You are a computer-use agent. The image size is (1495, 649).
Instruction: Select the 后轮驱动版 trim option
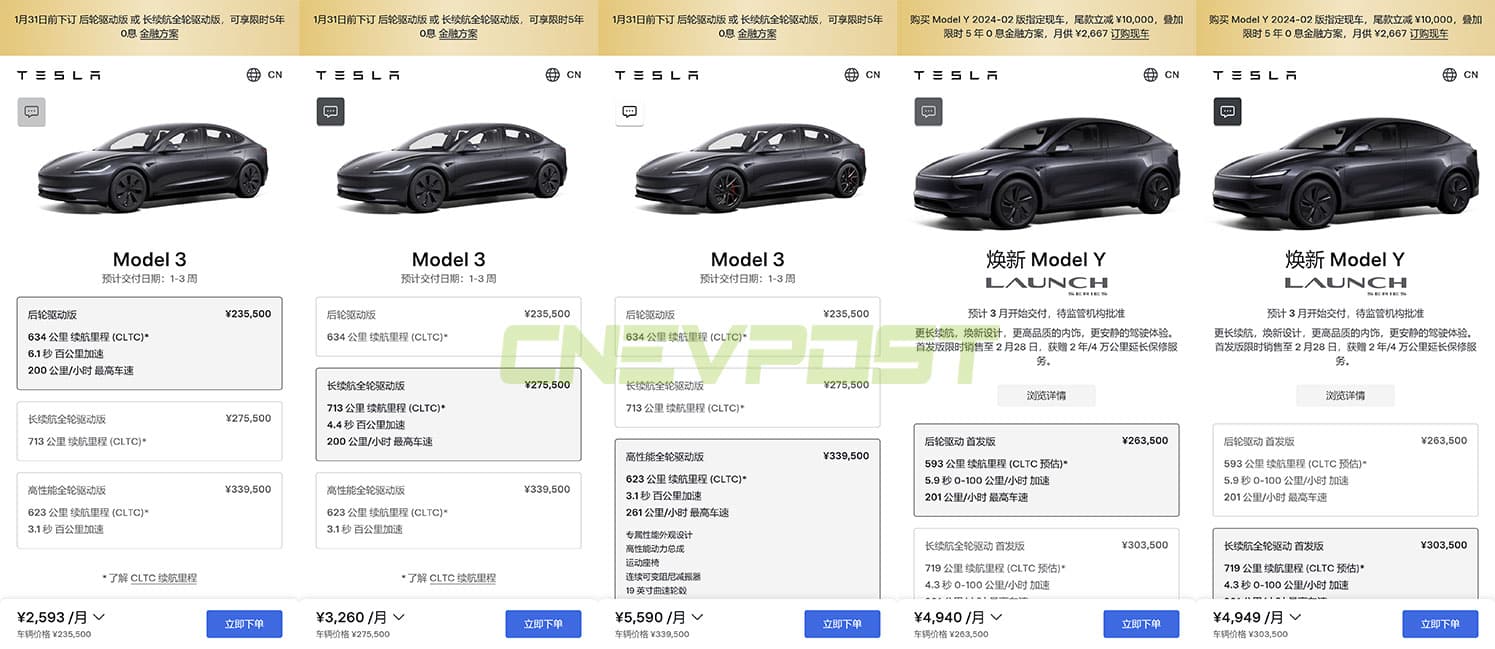[x=149, y=345]
